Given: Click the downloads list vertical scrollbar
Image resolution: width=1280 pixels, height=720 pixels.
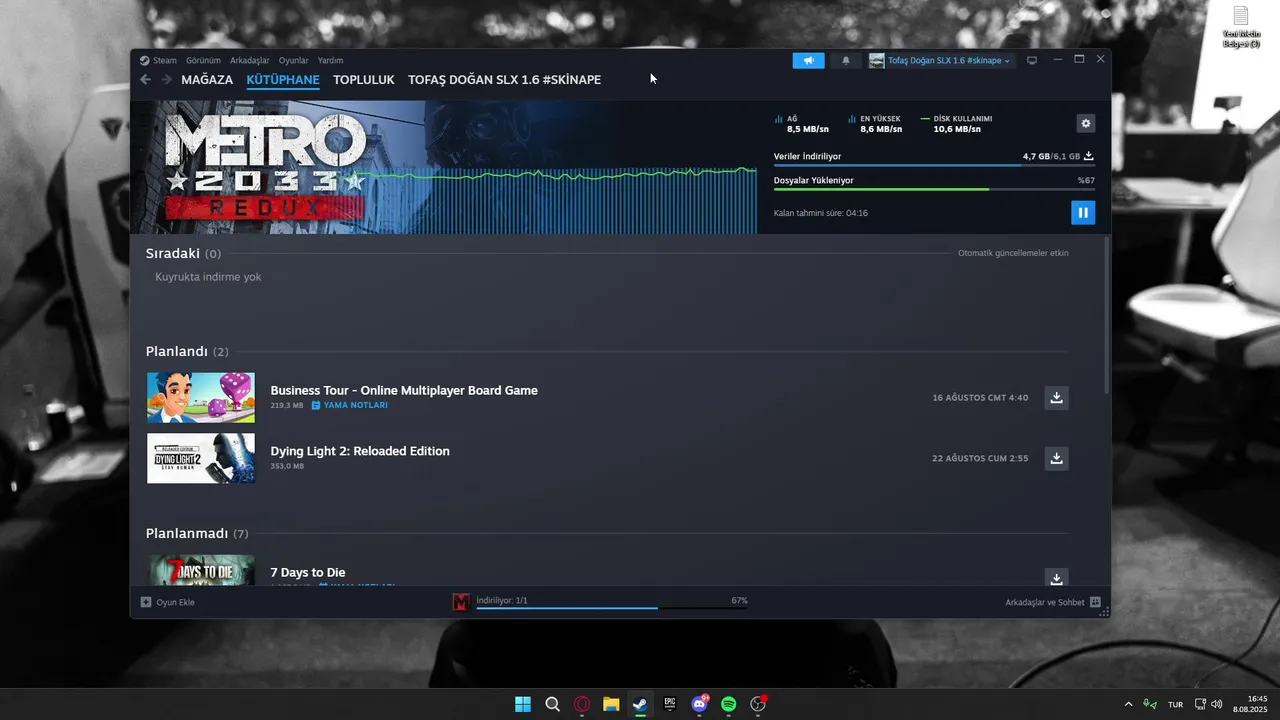Looking at the screenshot, I should tap(1106, 315).
